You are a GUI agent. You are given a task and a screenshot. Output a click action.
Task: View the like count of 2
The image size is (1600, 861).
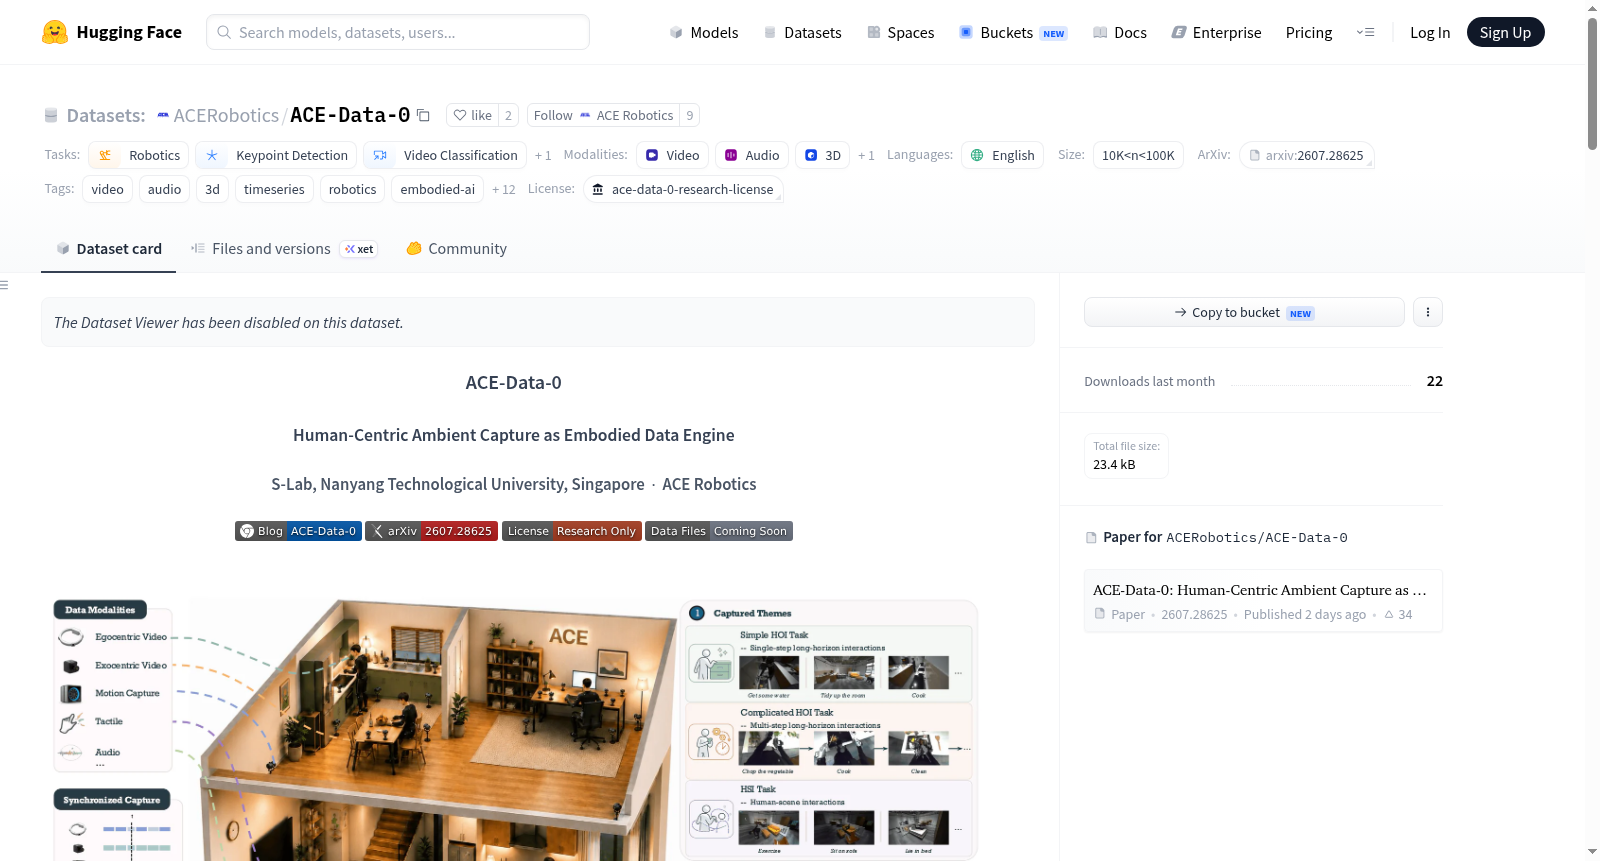[x=508, y=115]
